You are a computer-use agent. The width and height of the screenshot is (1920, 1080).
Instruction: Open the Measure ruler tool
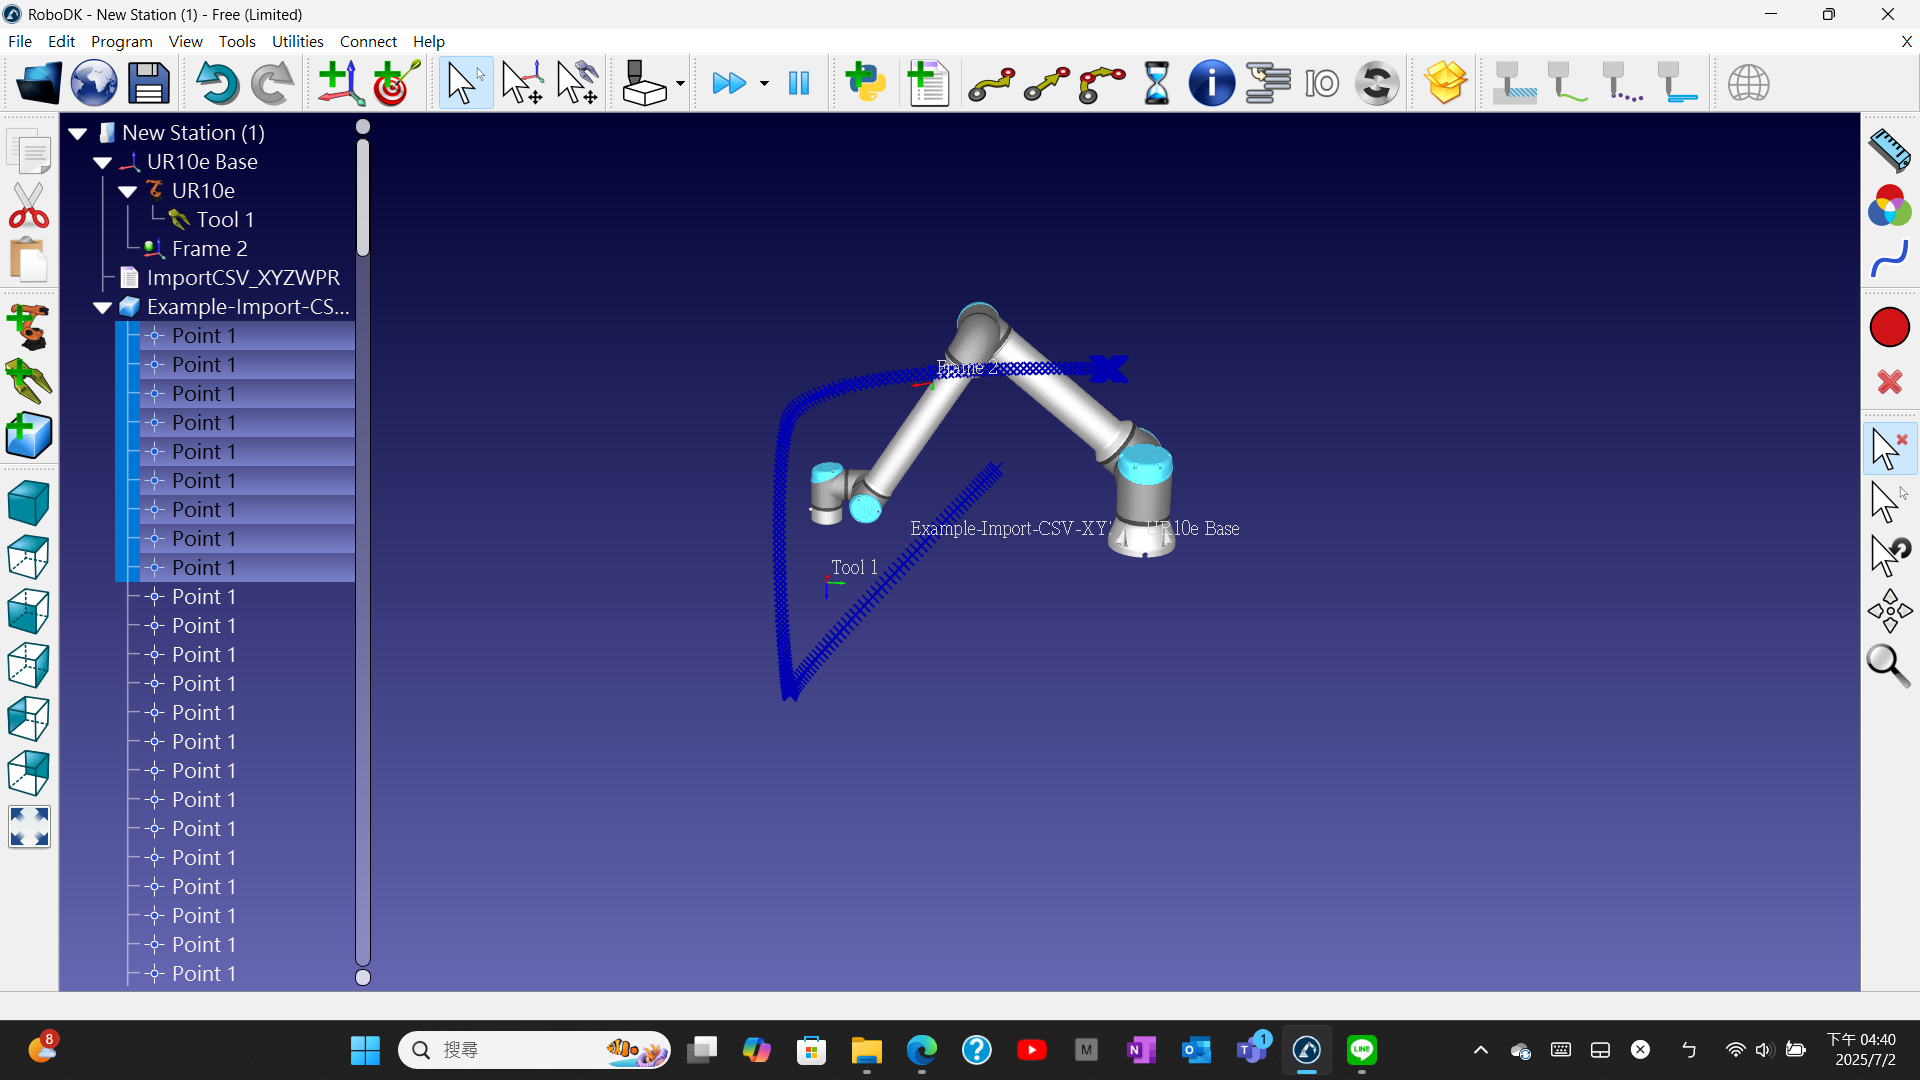1889,151
